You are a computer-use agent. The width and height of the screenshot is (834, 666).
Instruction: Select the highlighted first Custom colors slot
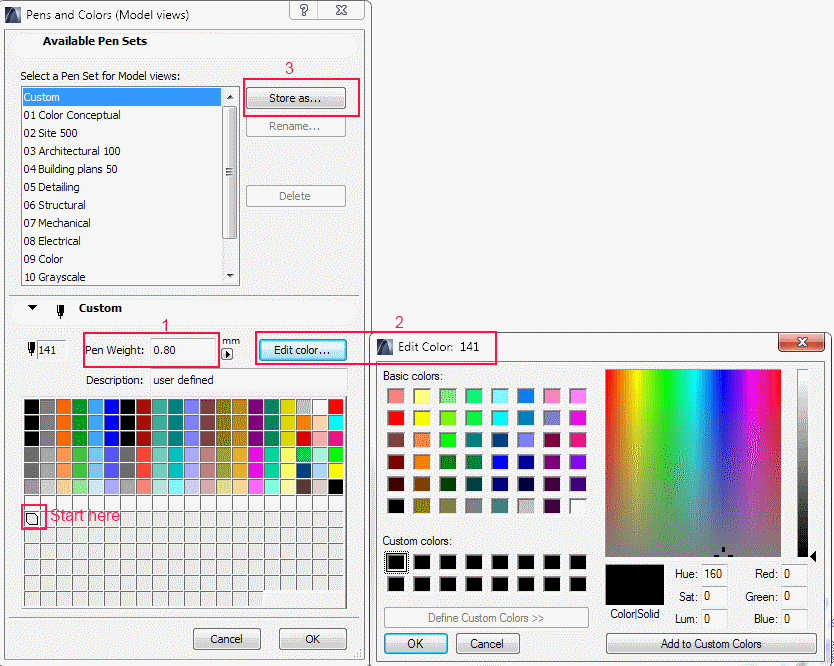pos(396,562)
